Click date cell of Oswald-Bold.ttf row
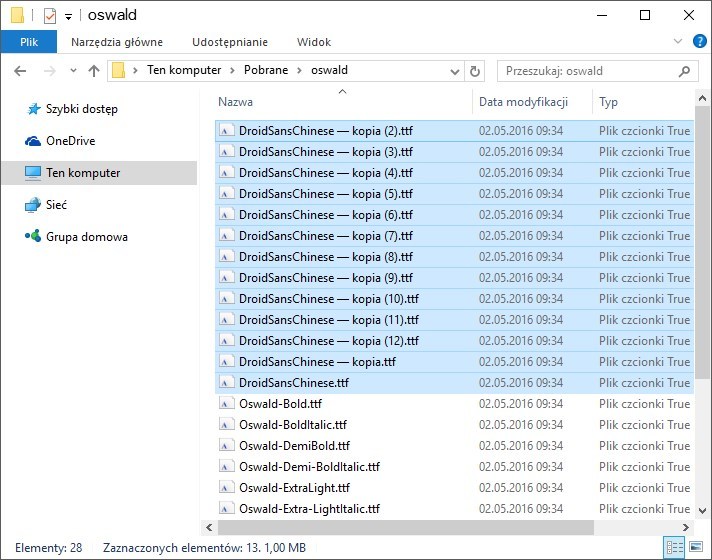Screen dimensions: 712x560 (x=521, y=404)
